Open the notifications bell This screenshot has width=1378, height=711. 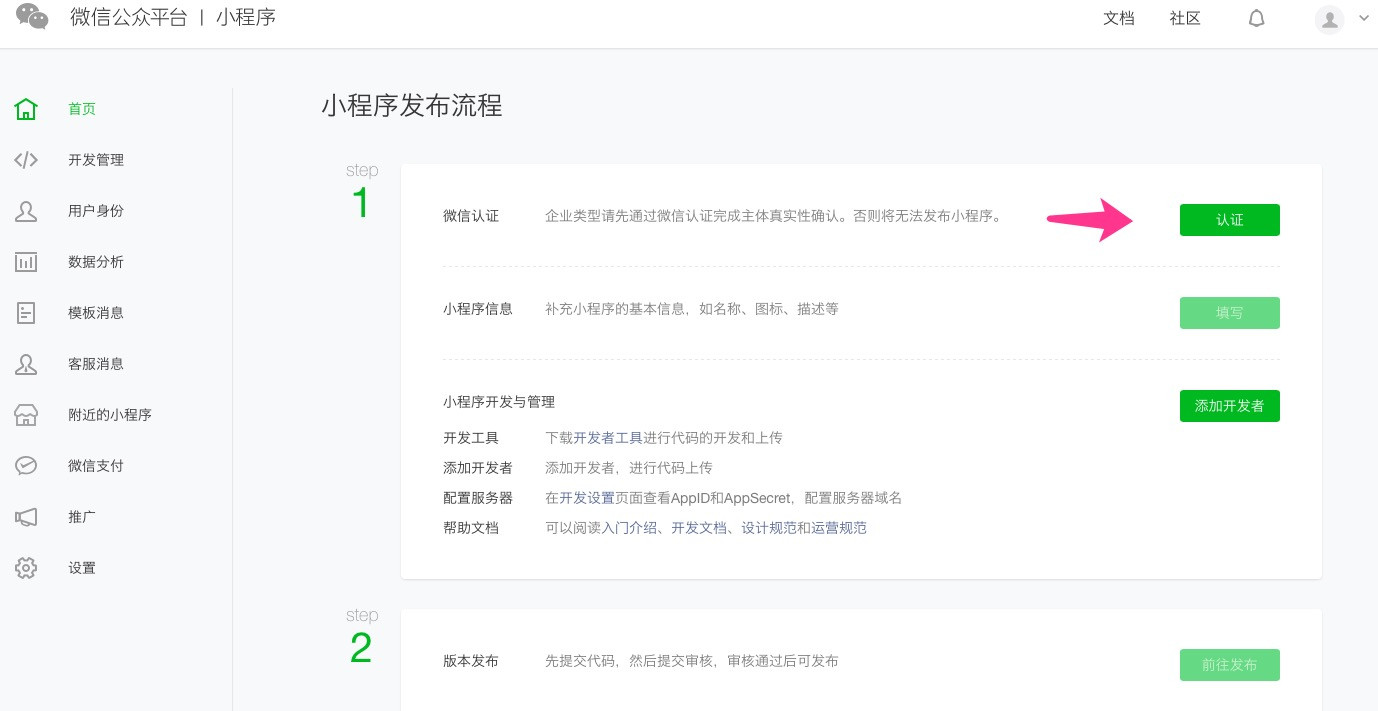click(x=1257, y=18)
